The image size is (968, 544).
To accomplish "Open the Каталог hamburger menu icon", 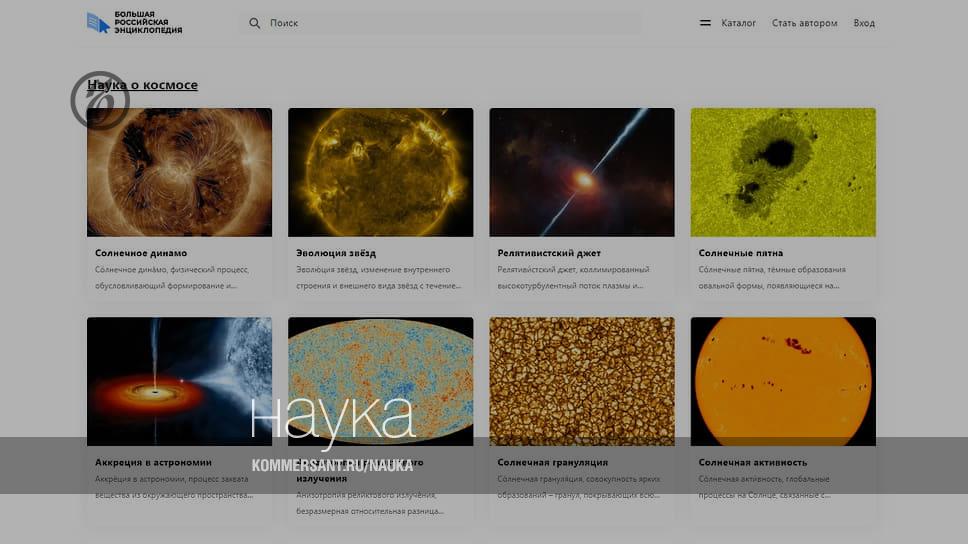I will pos(705,23).
